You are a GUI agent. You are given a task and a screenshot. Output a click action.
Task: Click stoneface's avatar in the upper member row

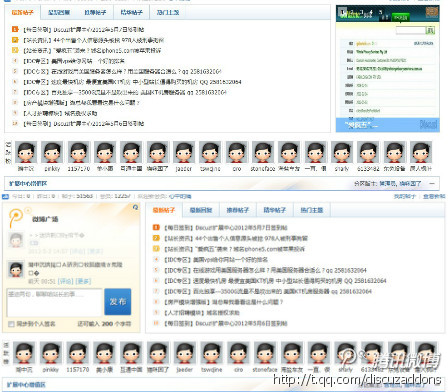(263, 152)
